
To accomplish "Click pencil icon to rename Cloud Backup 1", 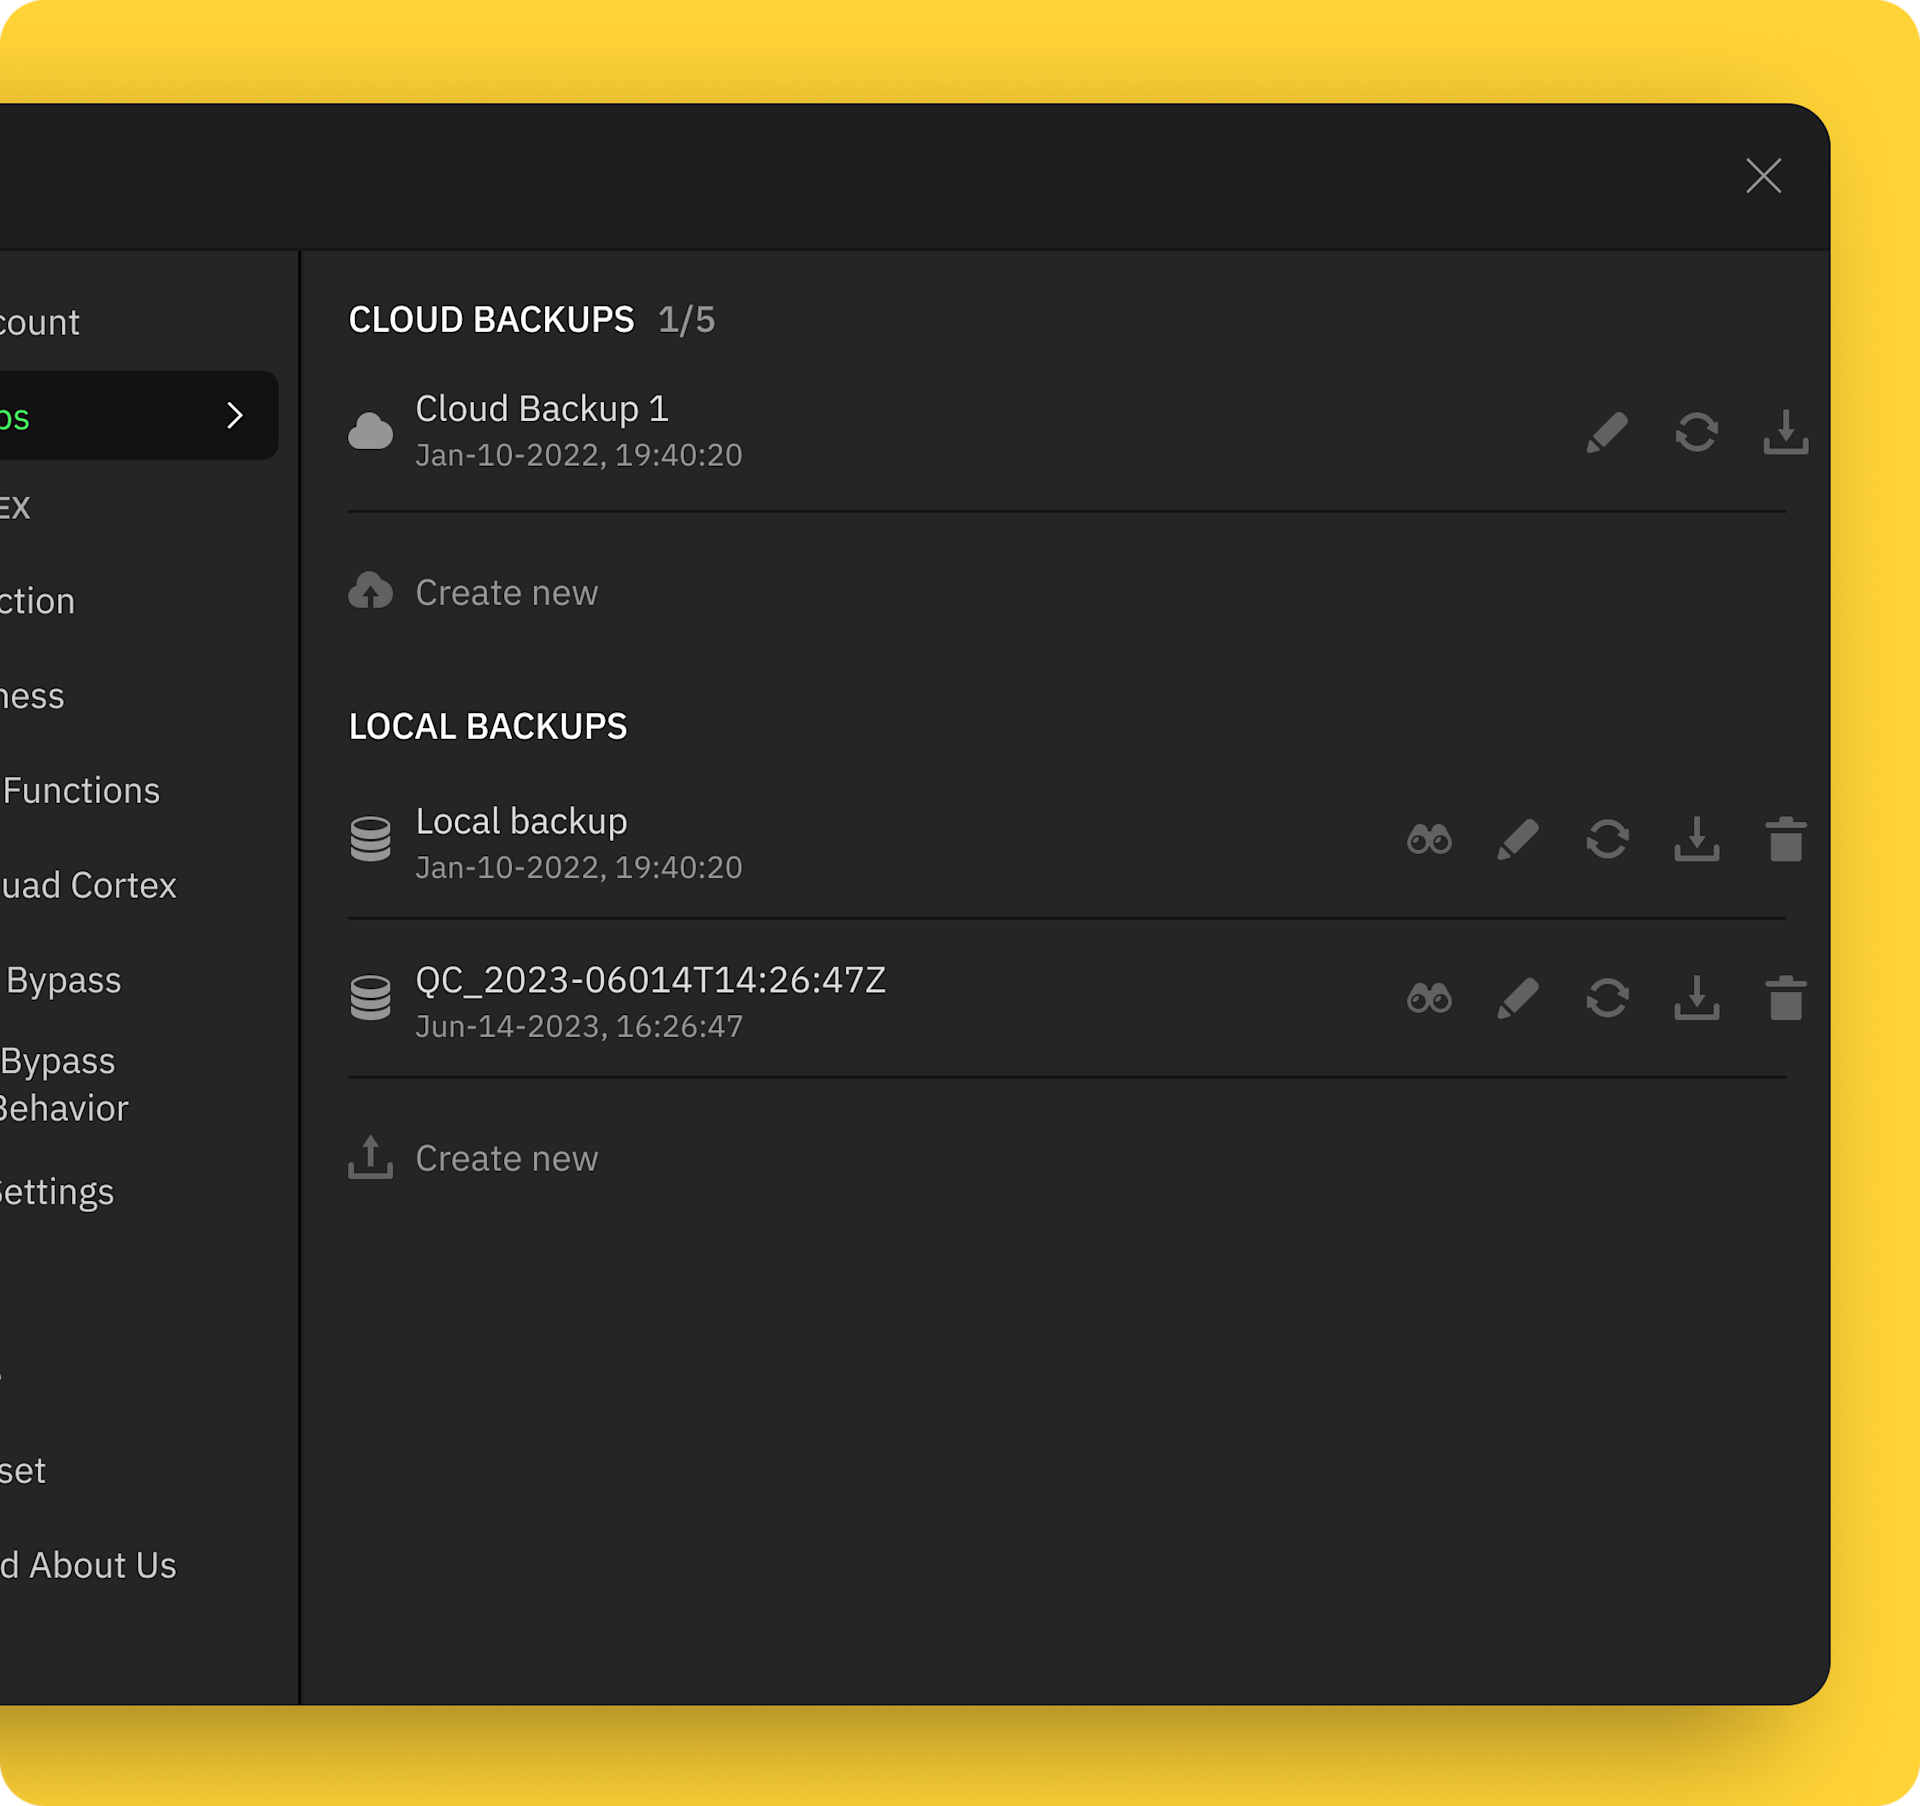I will coord(1607,433).
